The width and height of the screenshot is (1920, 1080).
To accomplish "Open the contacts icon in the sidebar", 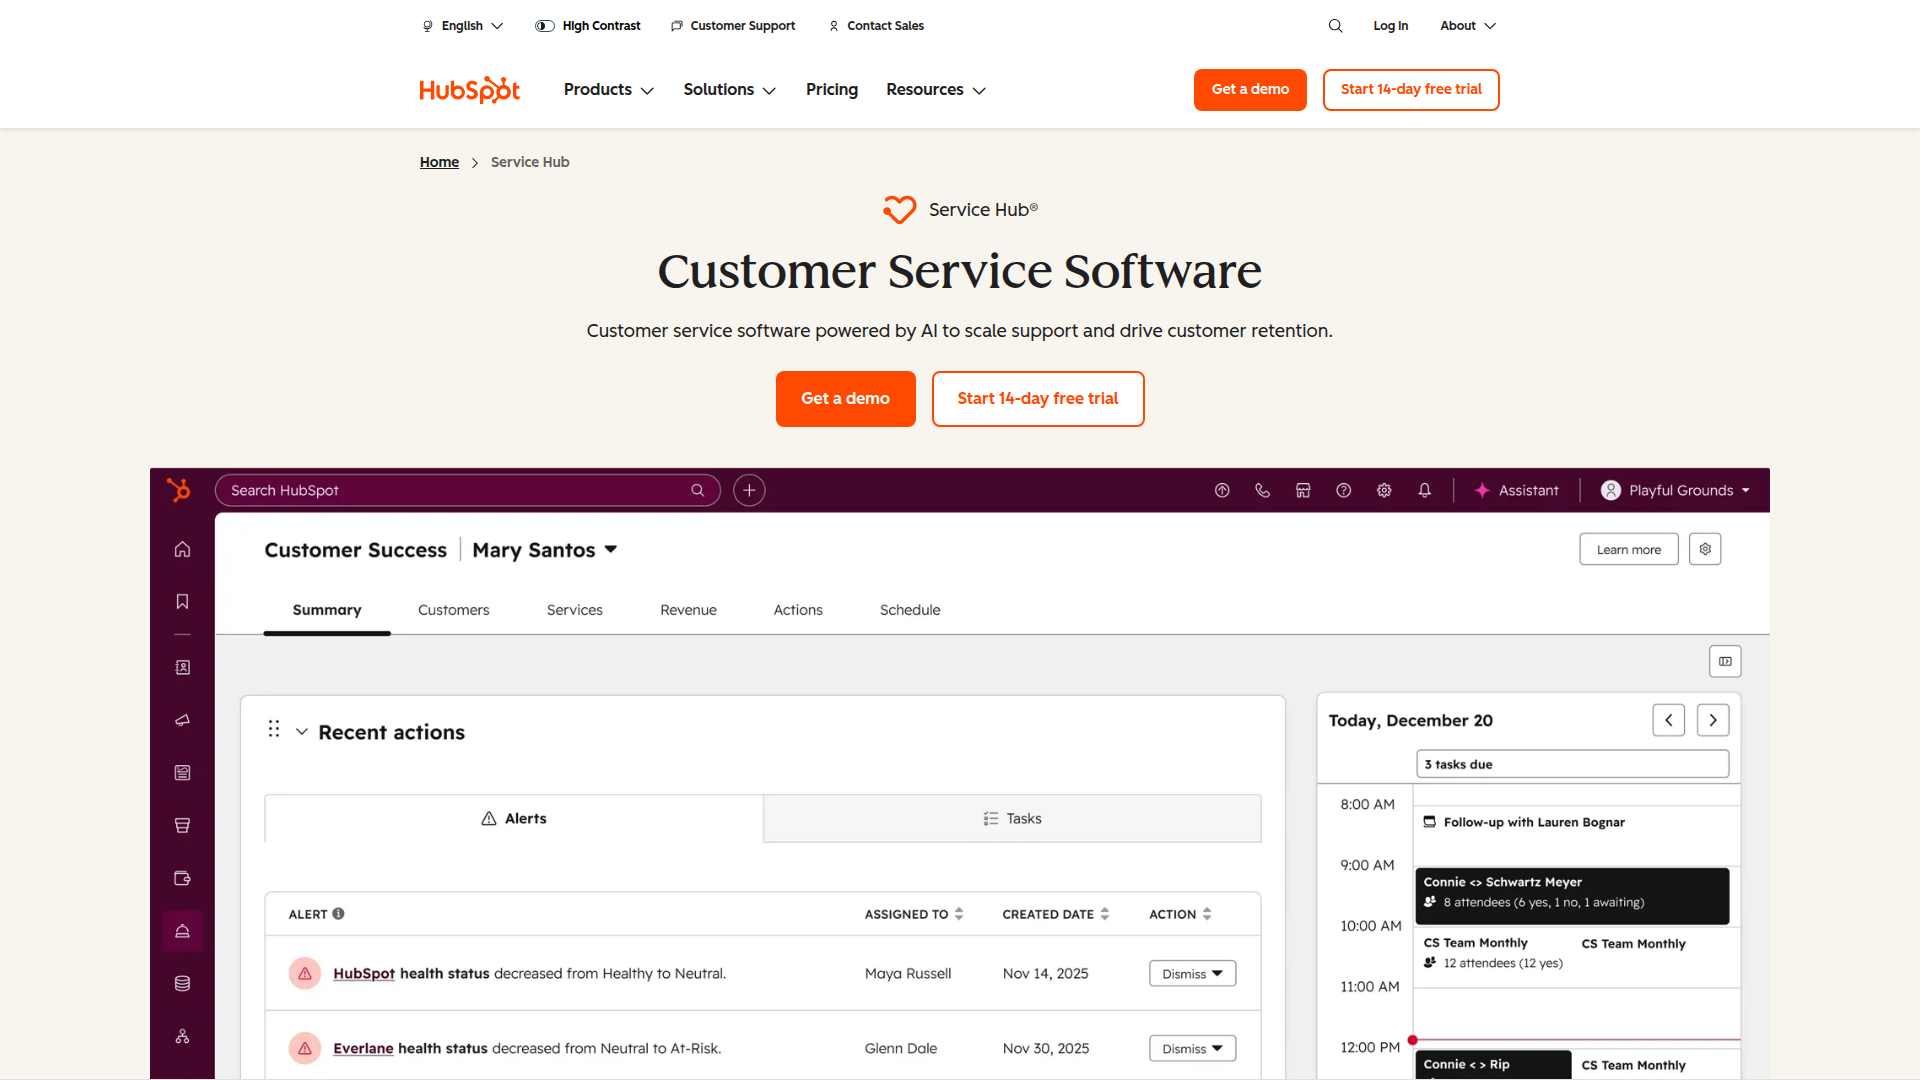I will [181, 667].
